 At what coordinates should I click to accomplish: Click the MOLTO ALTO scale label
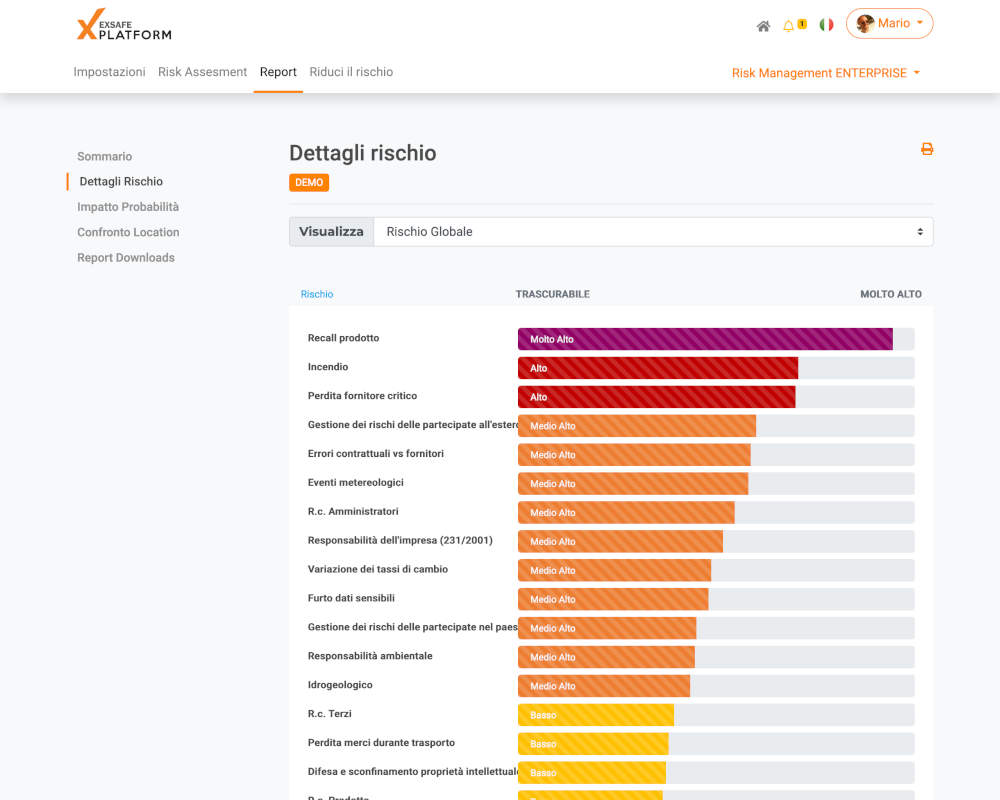[890, 294]
